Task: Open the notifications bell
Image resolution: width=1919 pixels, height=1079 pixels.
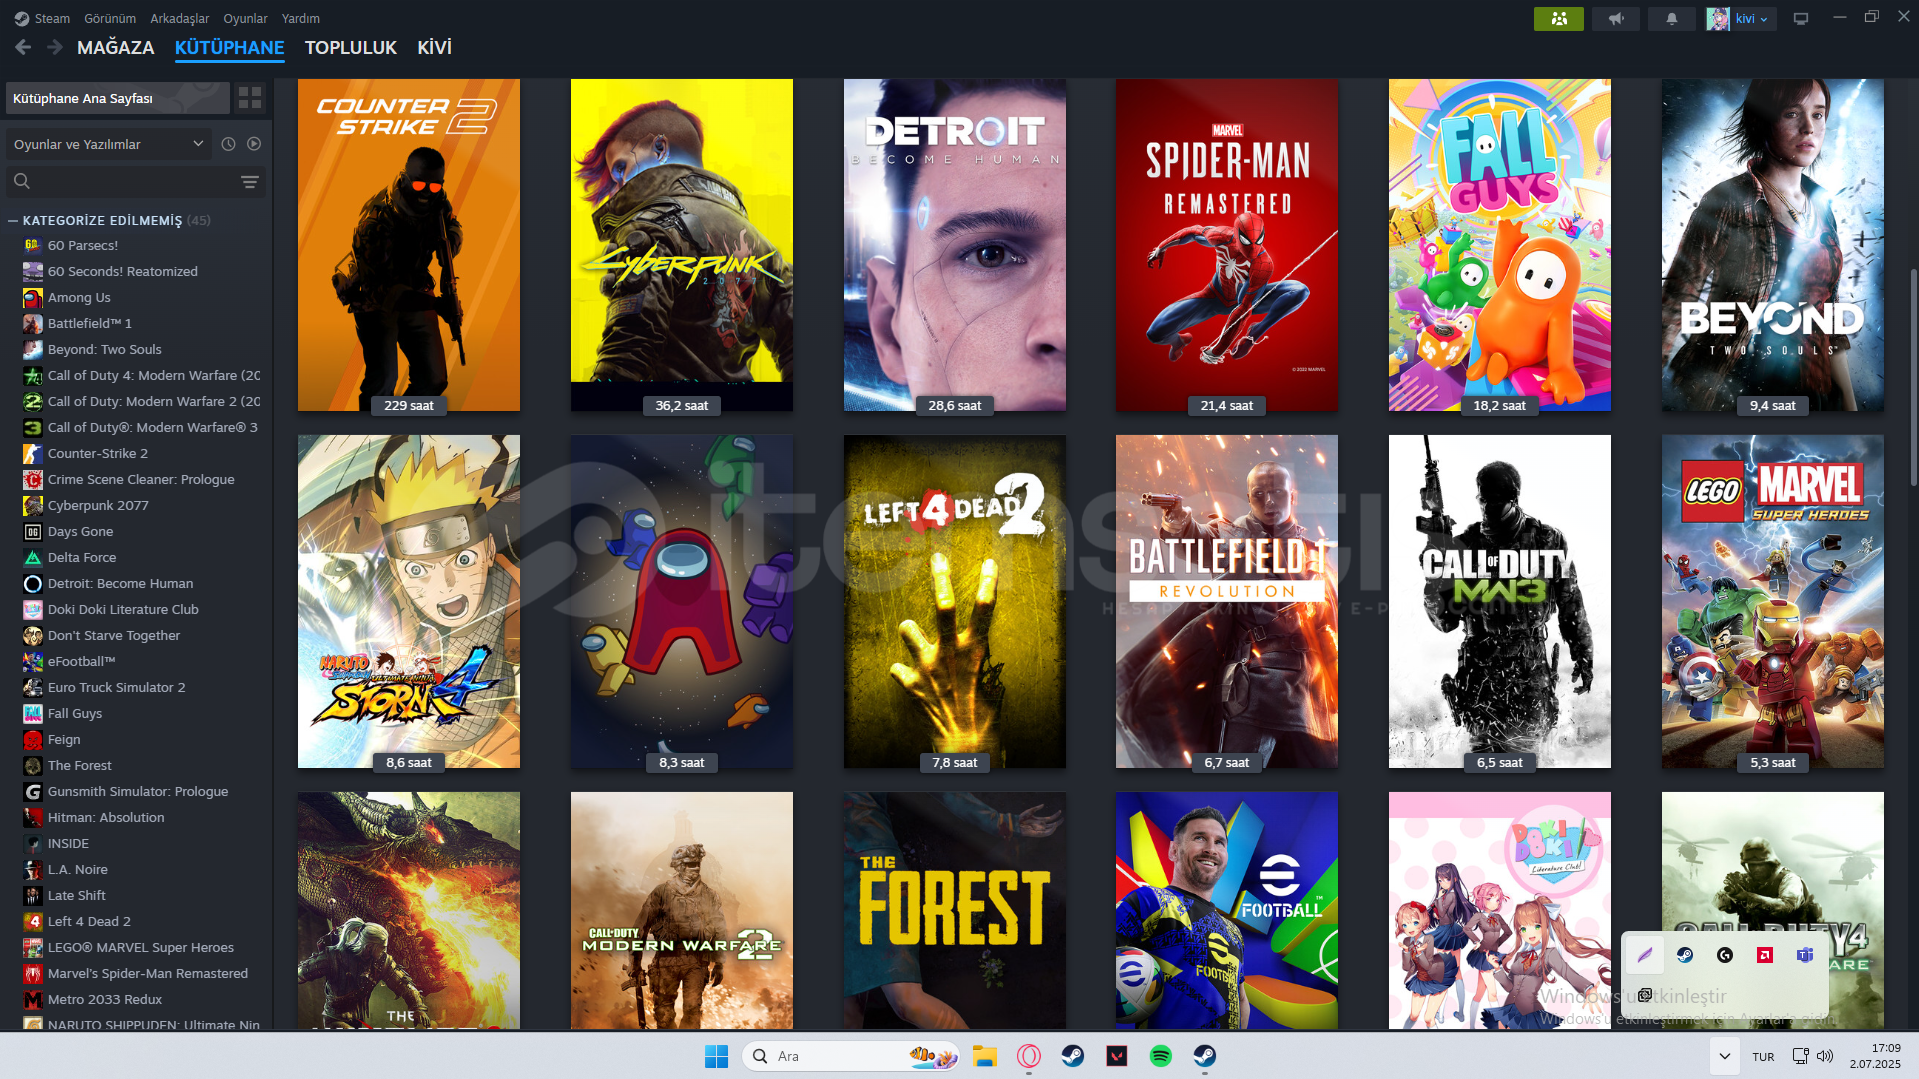Action: click(x=1671, y=18)
